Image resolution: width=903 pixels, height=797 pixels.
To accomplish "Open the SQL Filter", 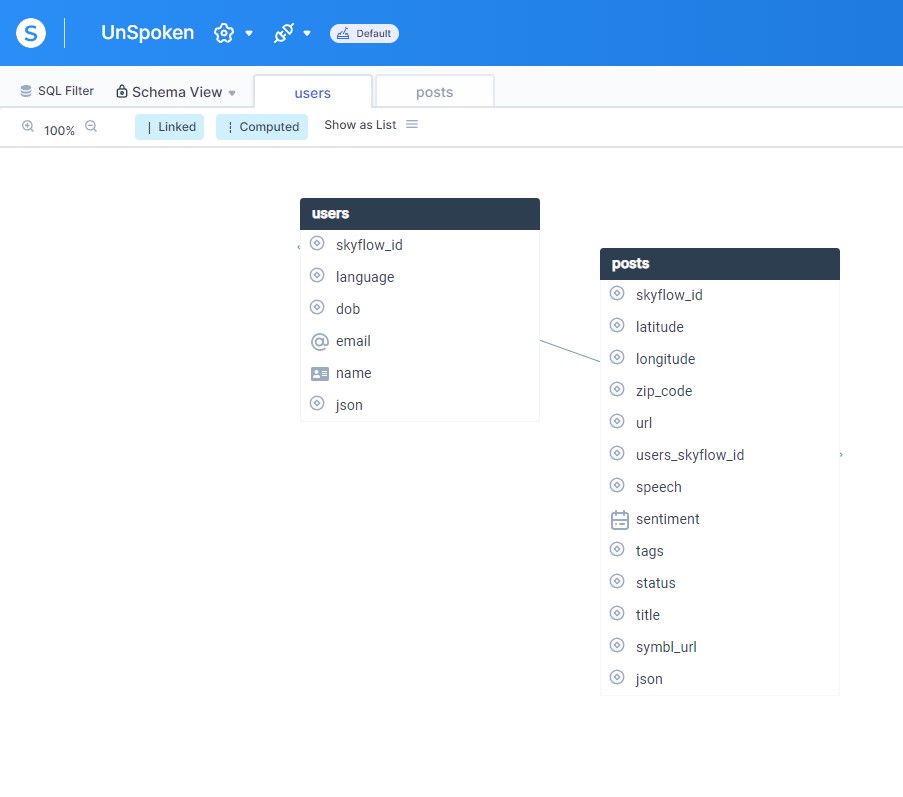I will pyautogui.click(x=56, y=91).
